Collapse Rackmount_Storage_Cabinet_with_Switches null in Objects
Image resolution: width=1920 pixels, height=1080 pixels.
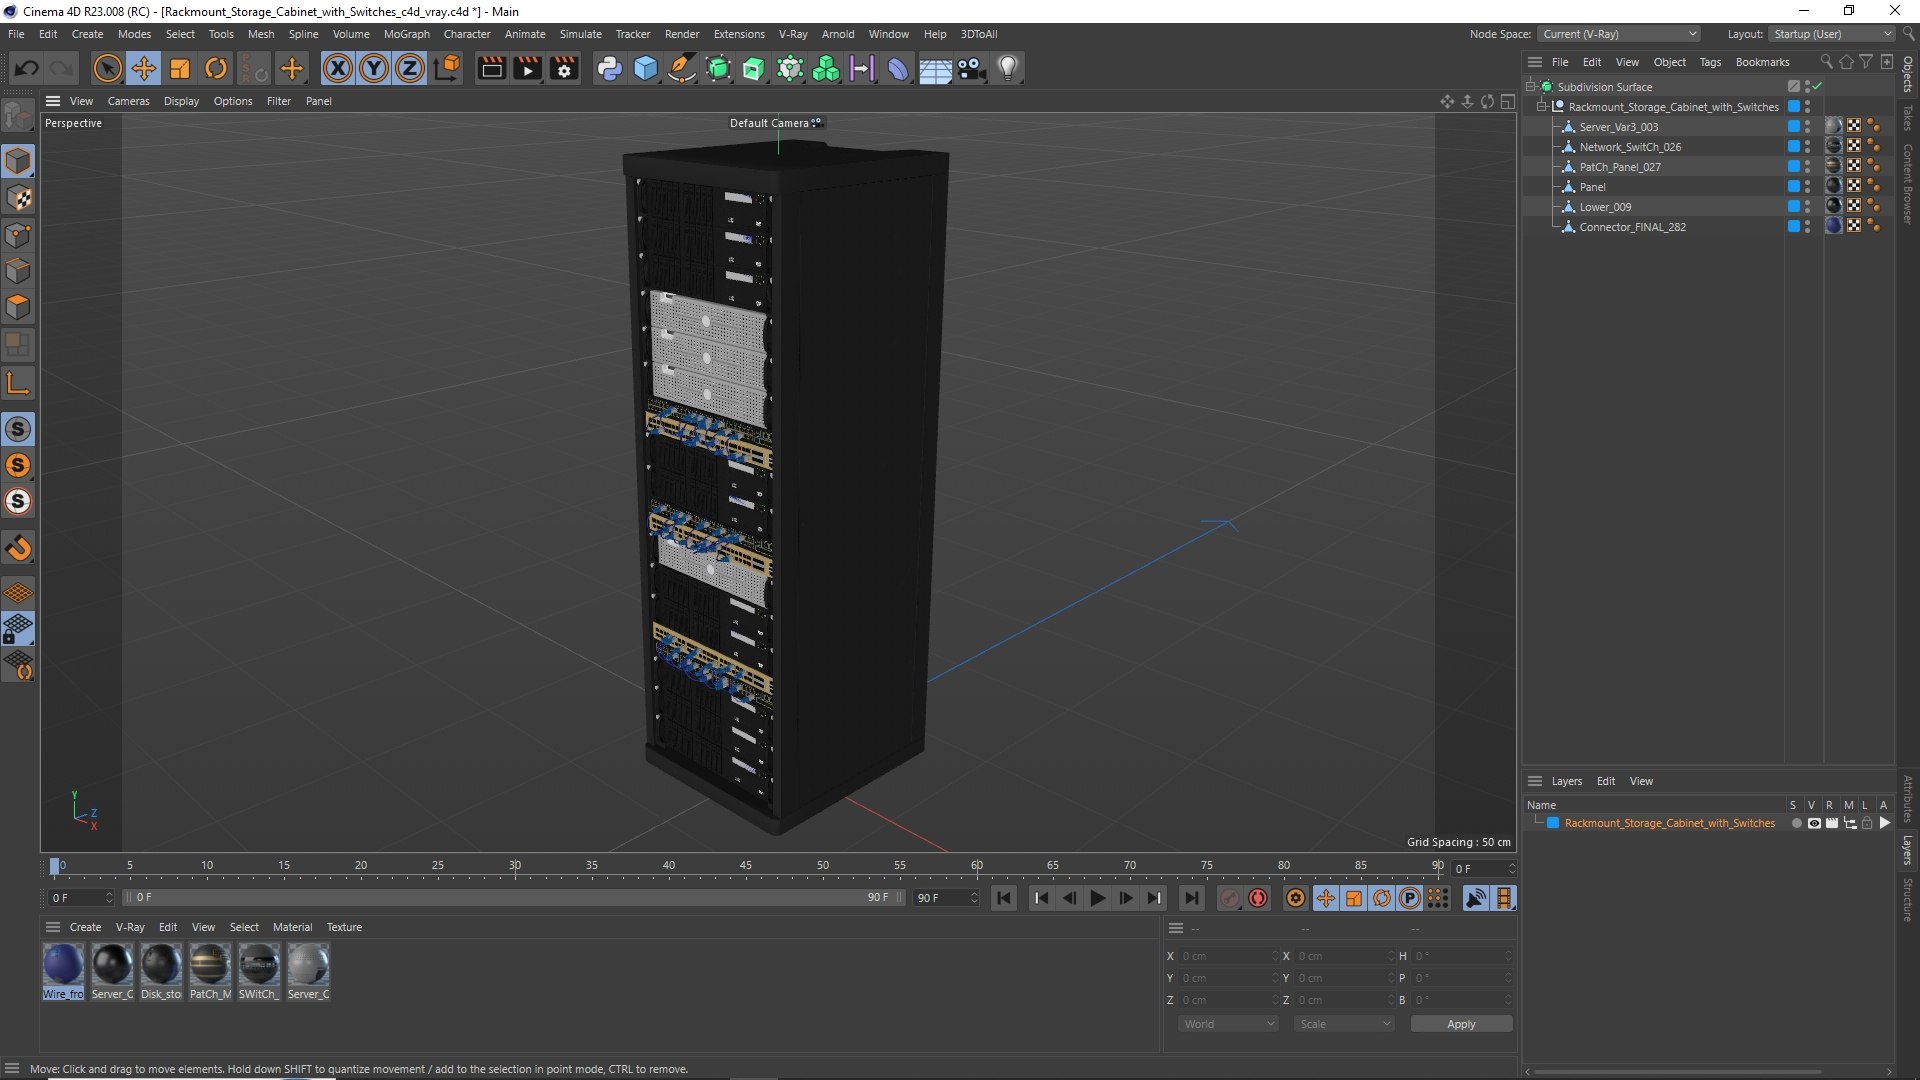pyautogui.click(x=1542, y=107)
